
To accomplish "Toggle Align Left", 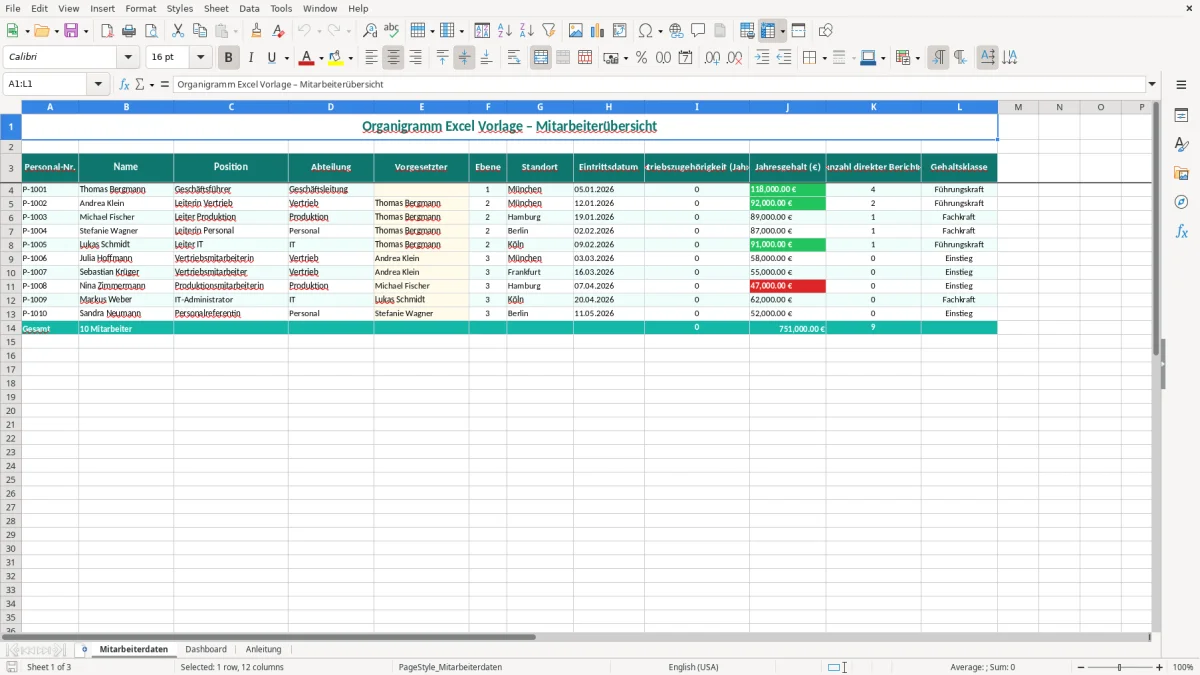I will [x=371, y=58].
